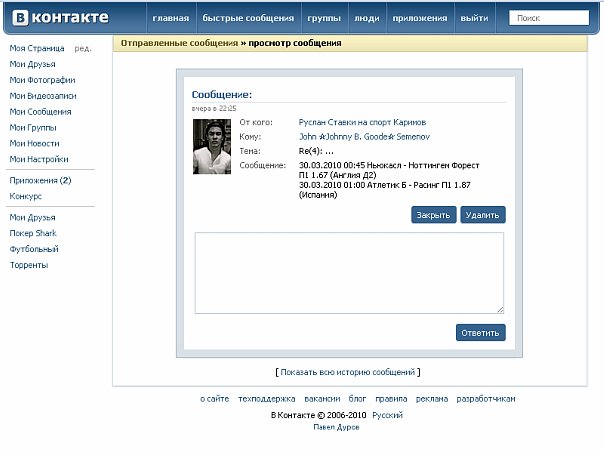Click the Отправленные сообщения breadcrumb link
Viewport: 604px width, 453px height.
point(178,43)
